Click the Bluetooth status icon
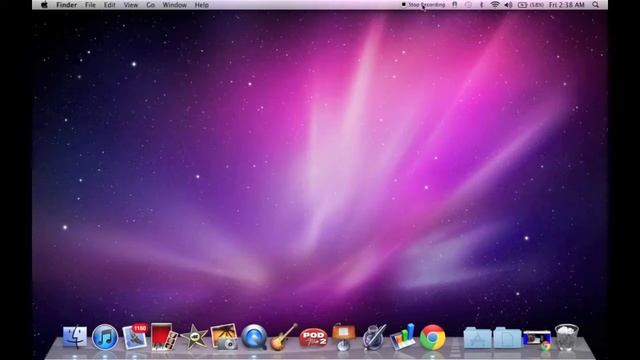Screen dimensions: 640x360 (481, 5)
